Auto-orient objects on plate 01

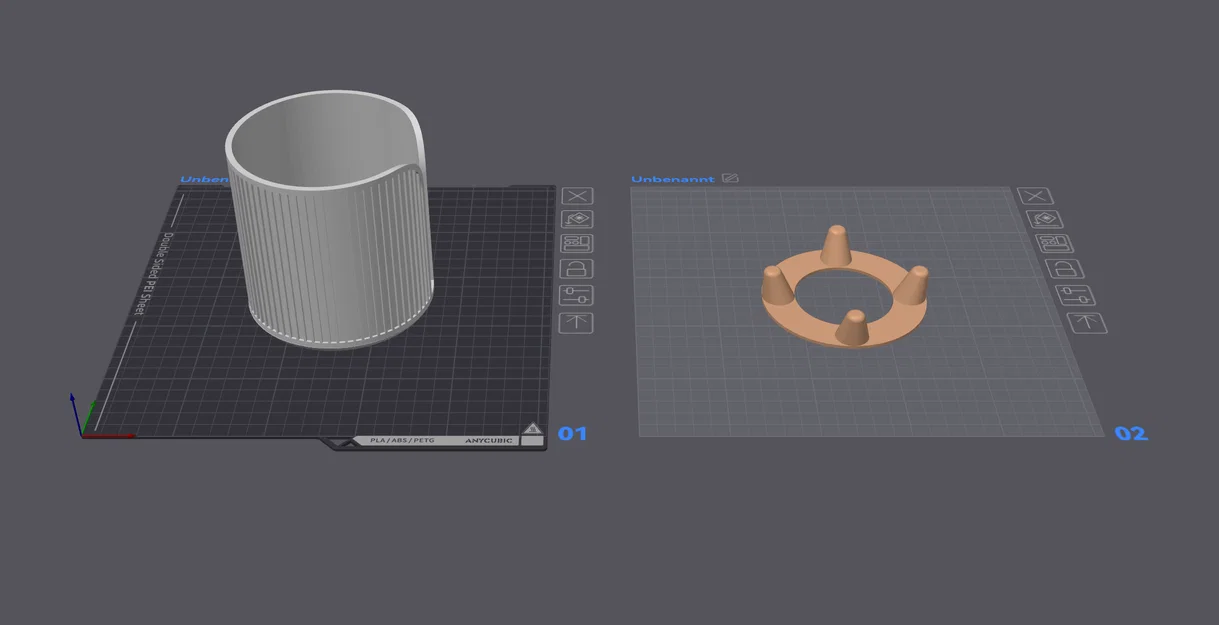(577, 220)
